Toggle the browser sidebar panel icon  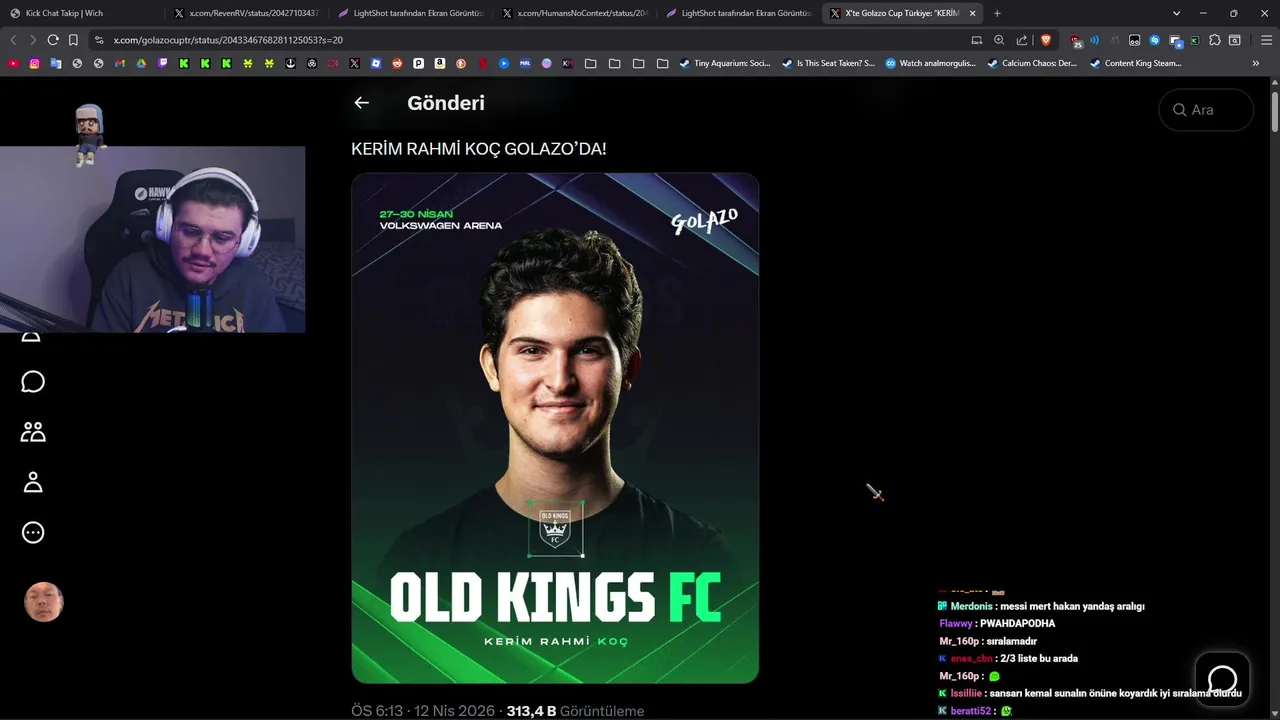[1235, 40]
